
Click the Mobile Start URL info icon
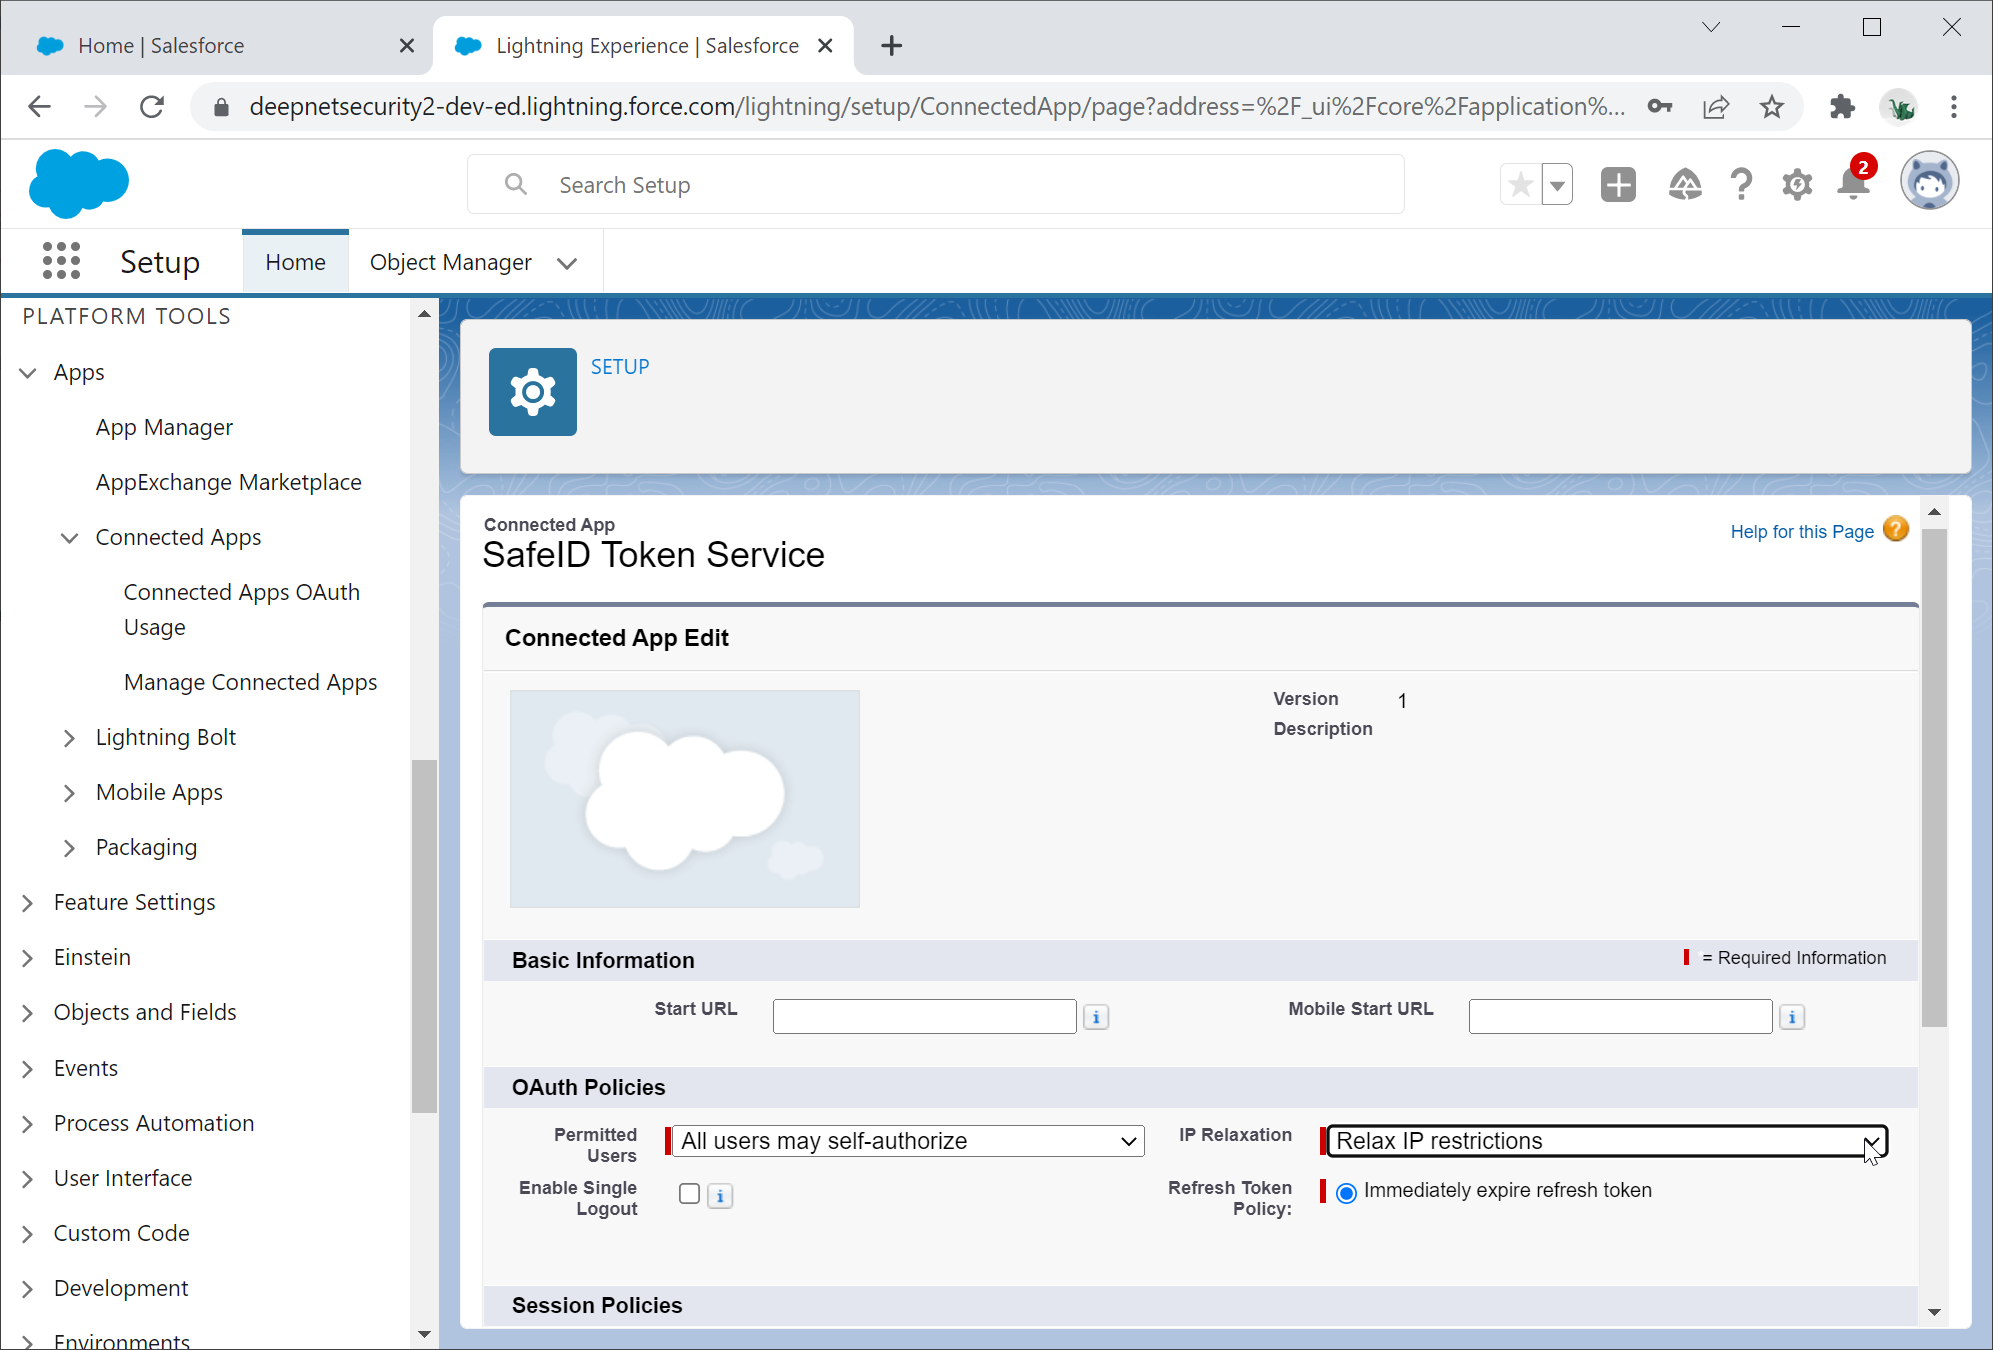[x=1792, y=1017]
